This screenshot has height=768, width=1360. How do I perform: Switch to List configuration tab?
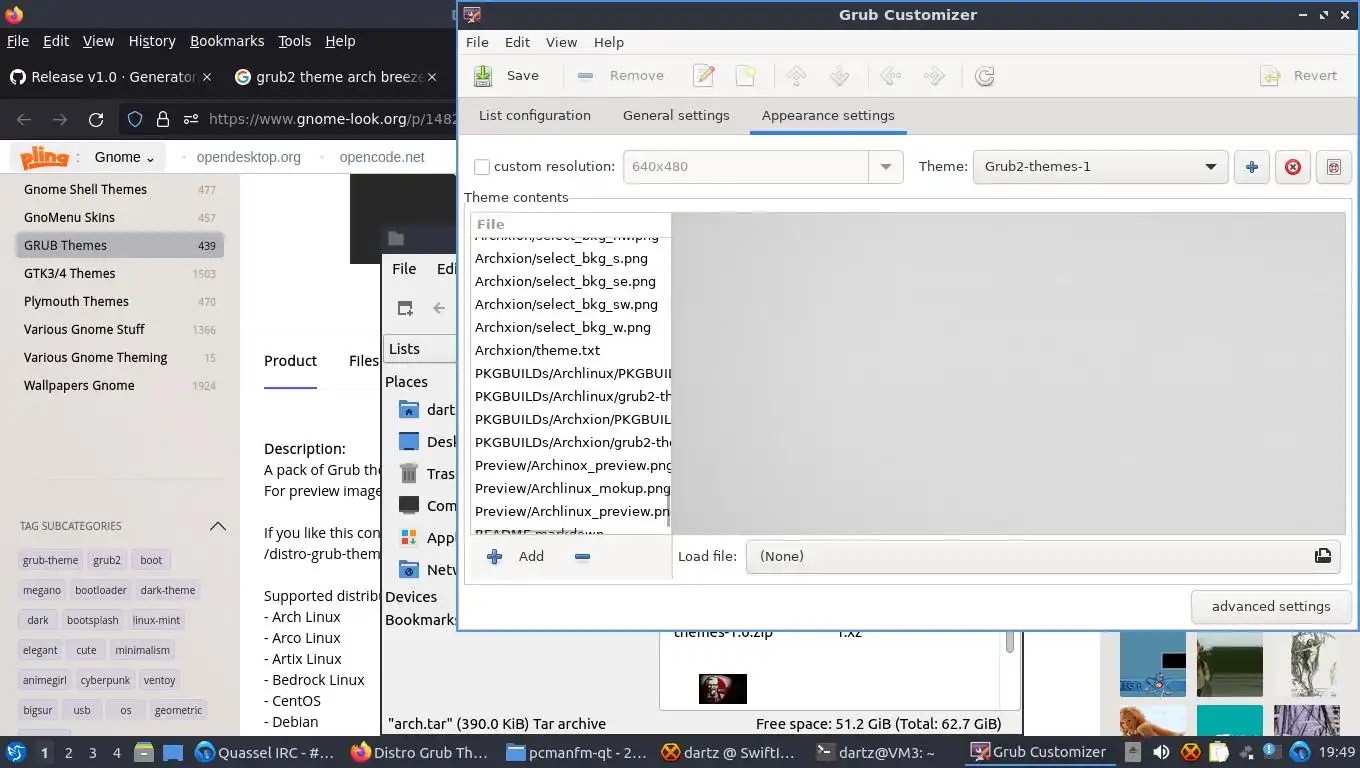tap(535, 116)
